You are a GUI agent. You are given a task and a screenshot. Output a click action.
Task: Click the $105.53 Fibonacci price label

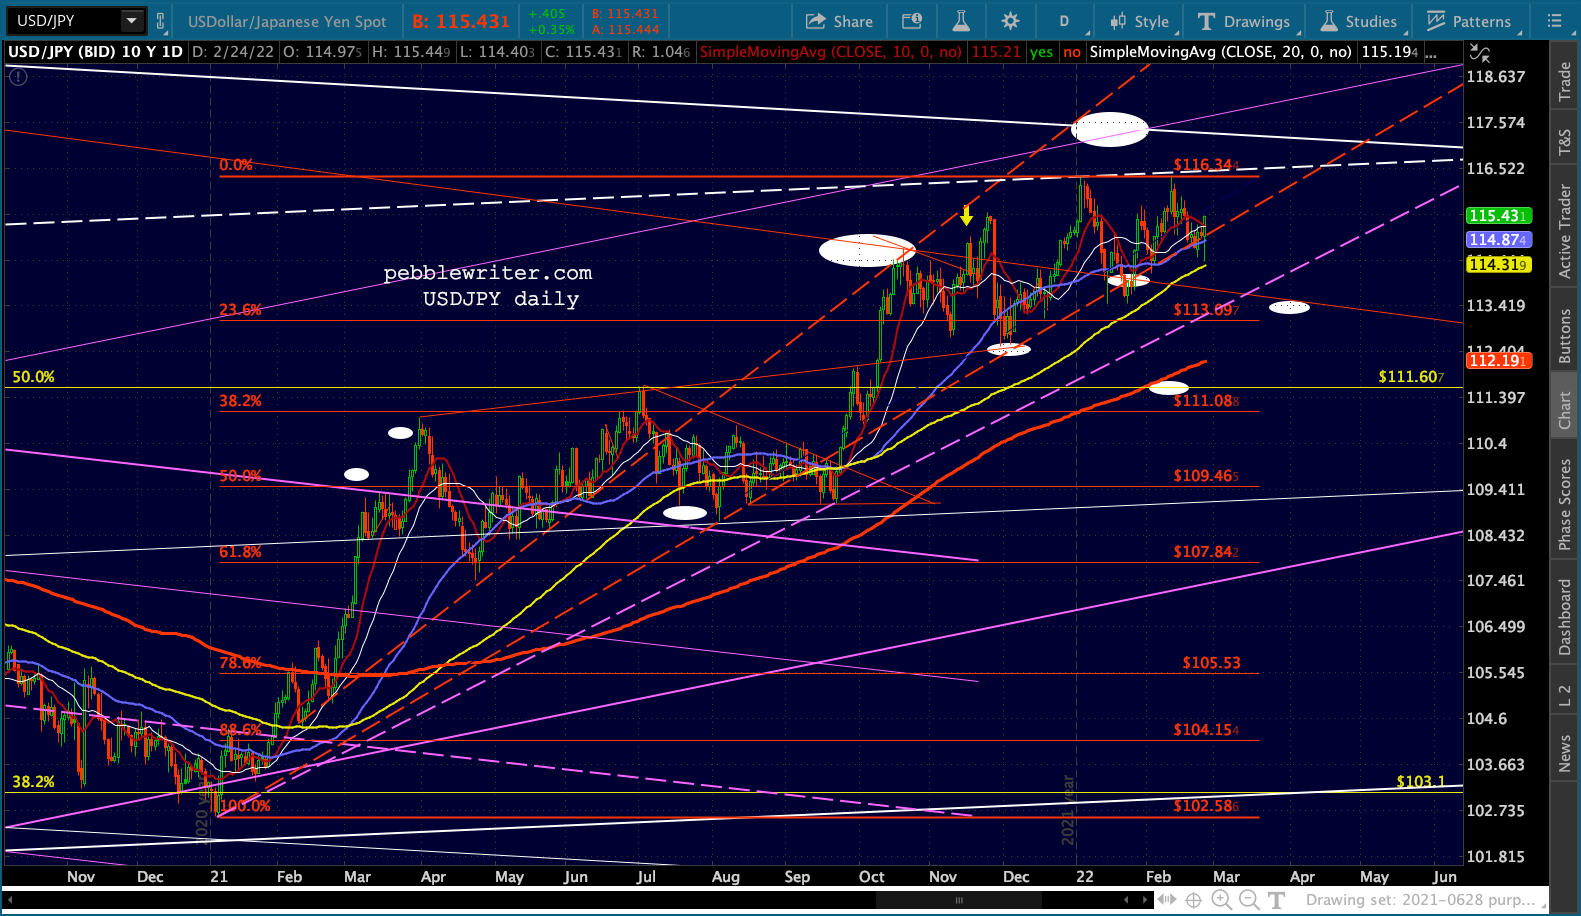pyautogui.click(x=1211, y=663)
